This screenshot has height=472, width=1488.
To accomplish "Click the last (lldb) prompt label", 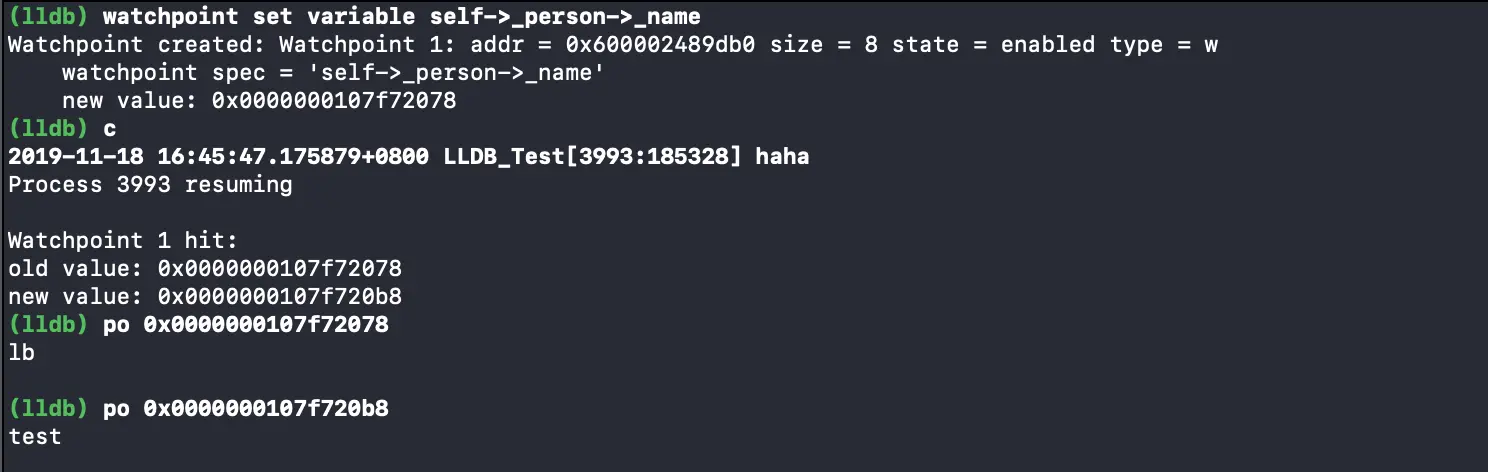I will click(49, 409).
